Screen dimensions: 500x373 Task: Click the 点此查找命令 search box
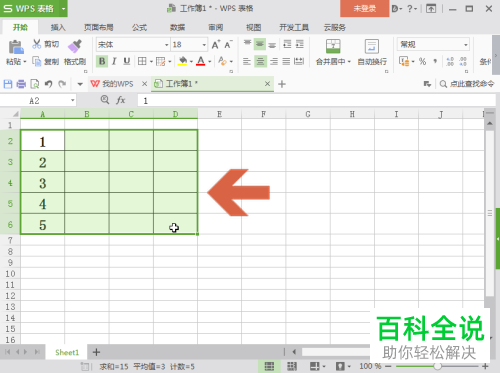point(467,84)
